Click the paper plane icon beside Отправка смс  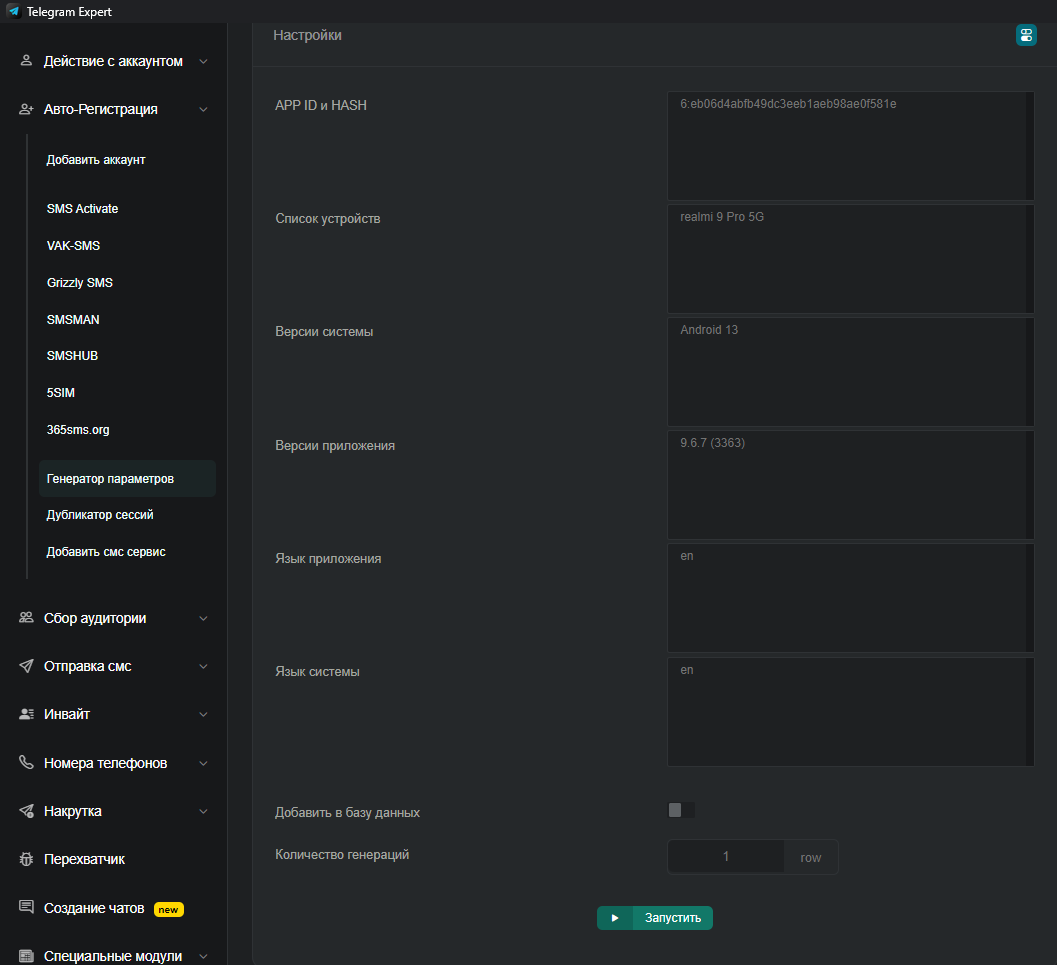click(x=26, y=666)
